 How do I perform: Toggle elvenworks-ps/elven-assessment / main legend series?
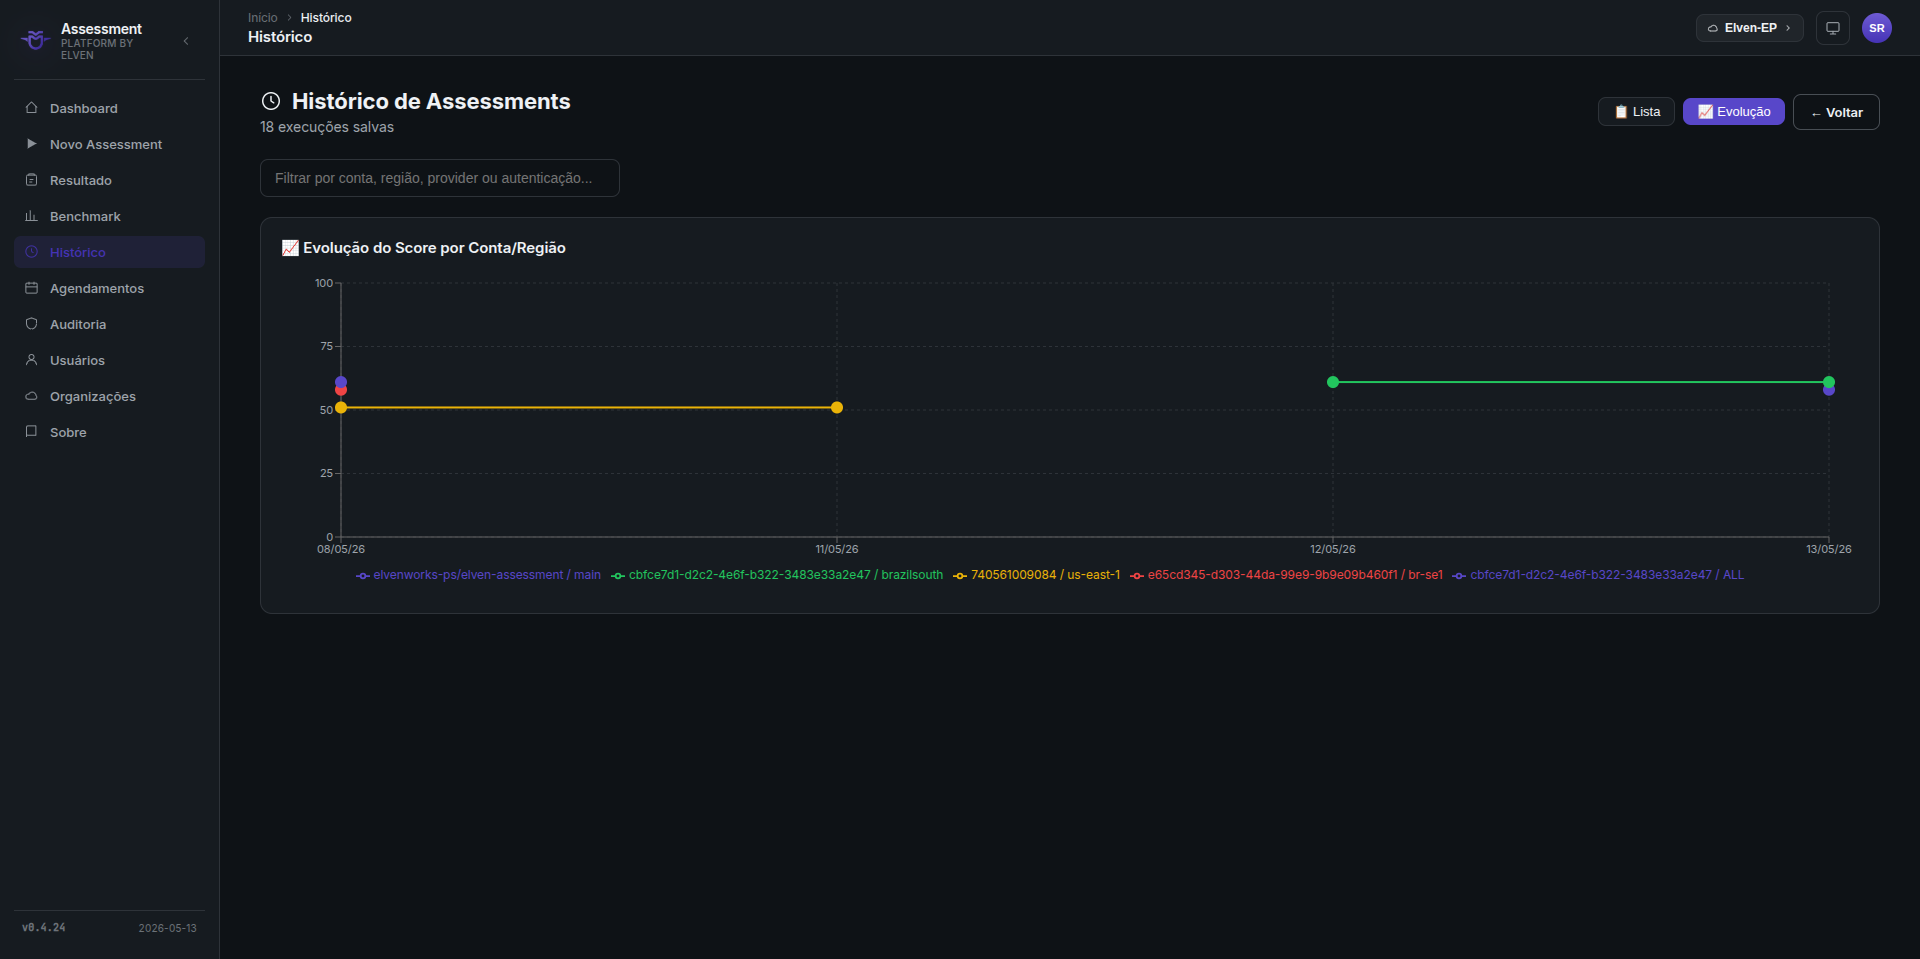click(478, 575)
